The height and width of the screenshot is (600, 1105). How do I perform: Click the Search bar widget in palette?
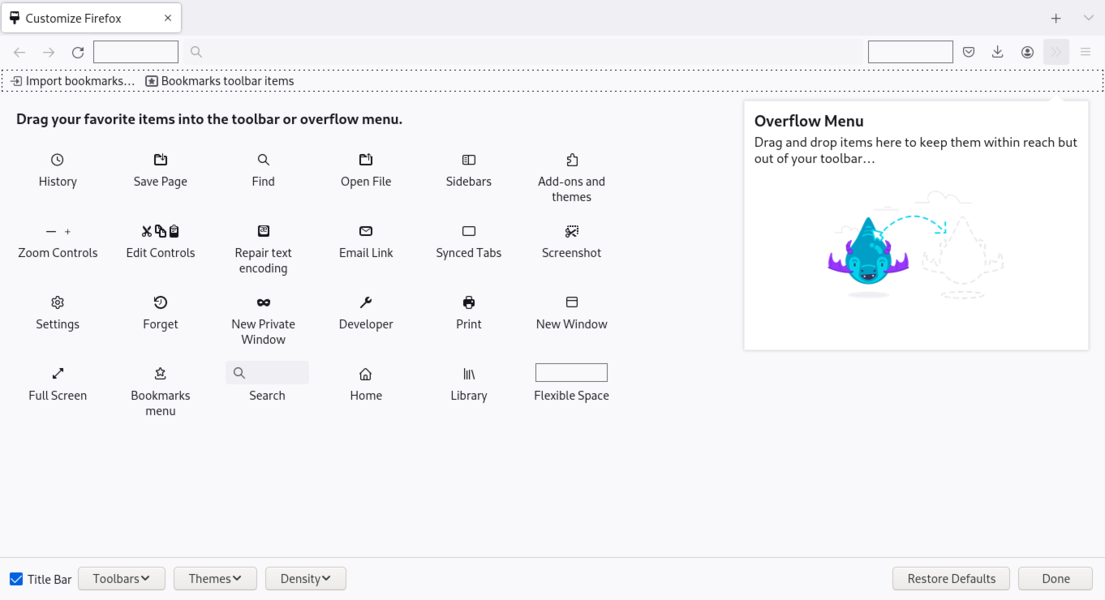click(x=267, y=373)
